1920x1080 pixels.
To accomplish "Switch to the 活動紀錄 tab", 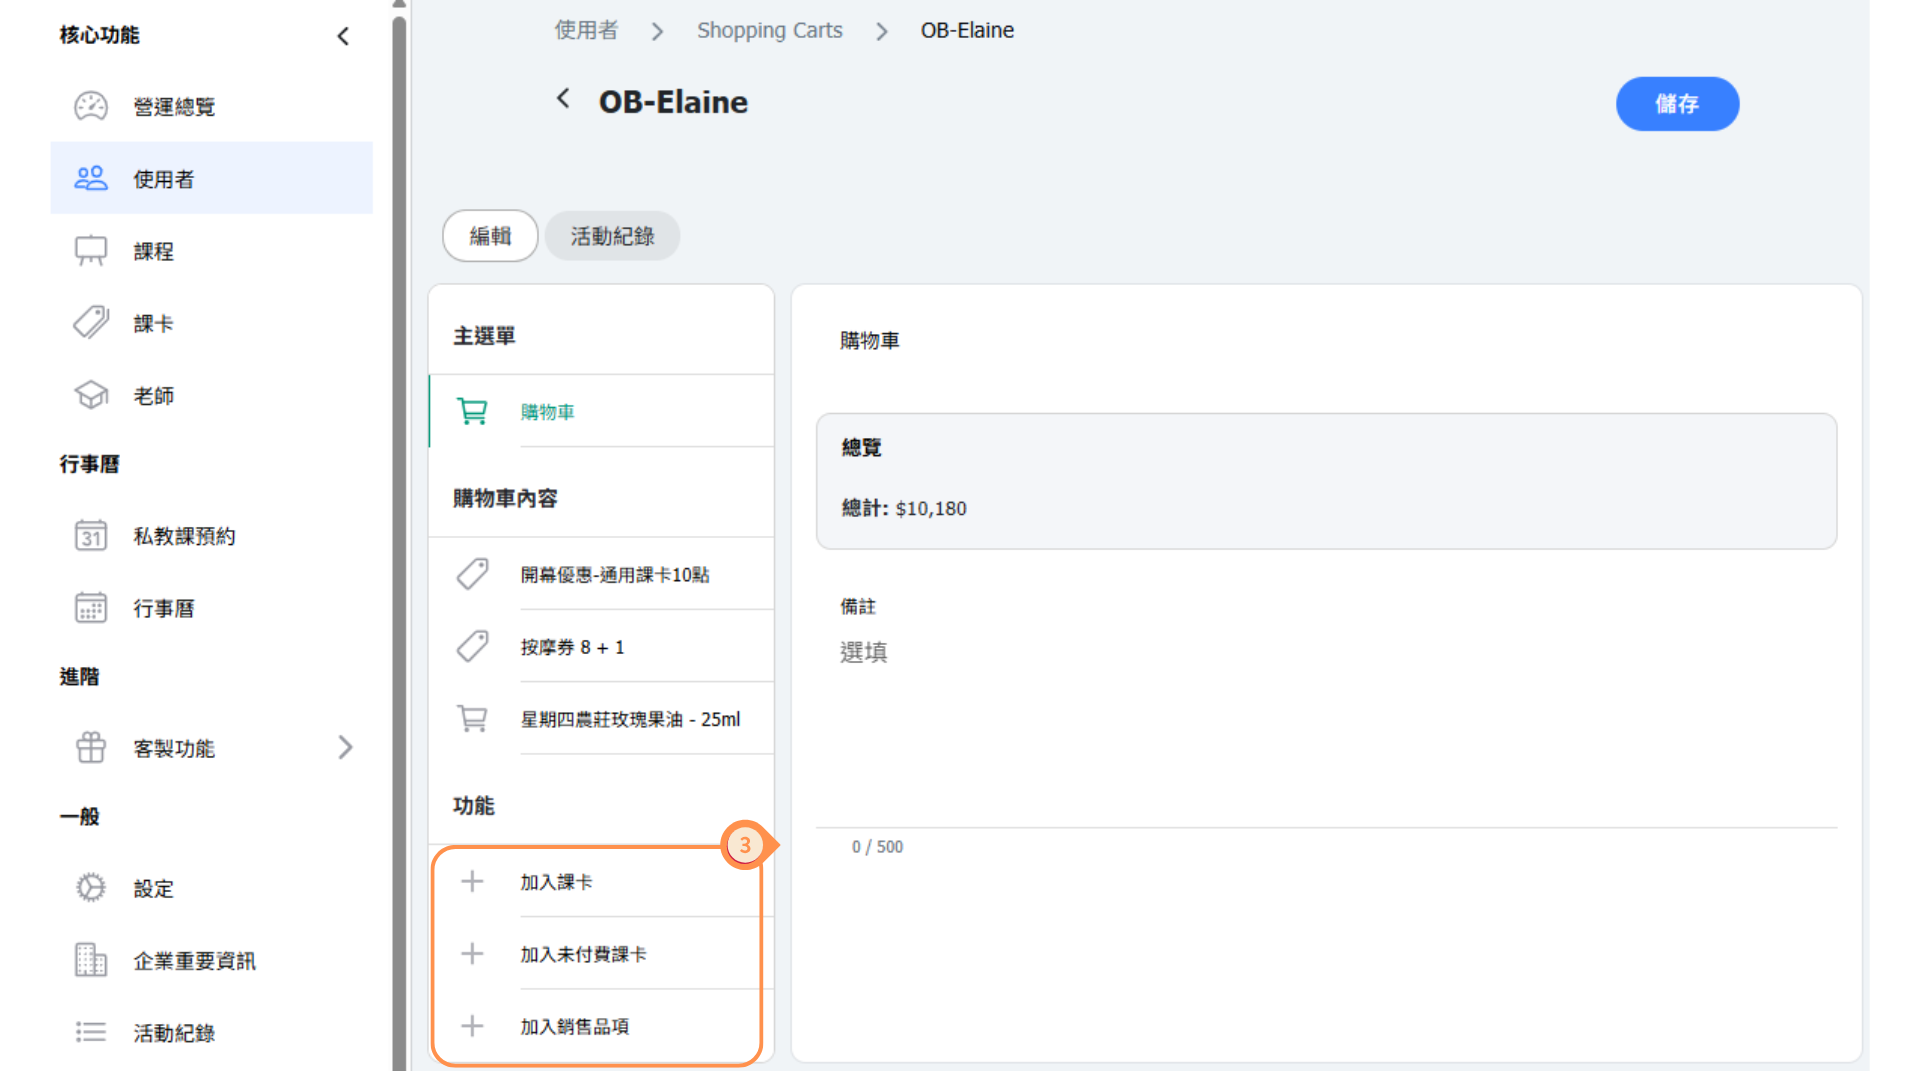I will [612, 236].
